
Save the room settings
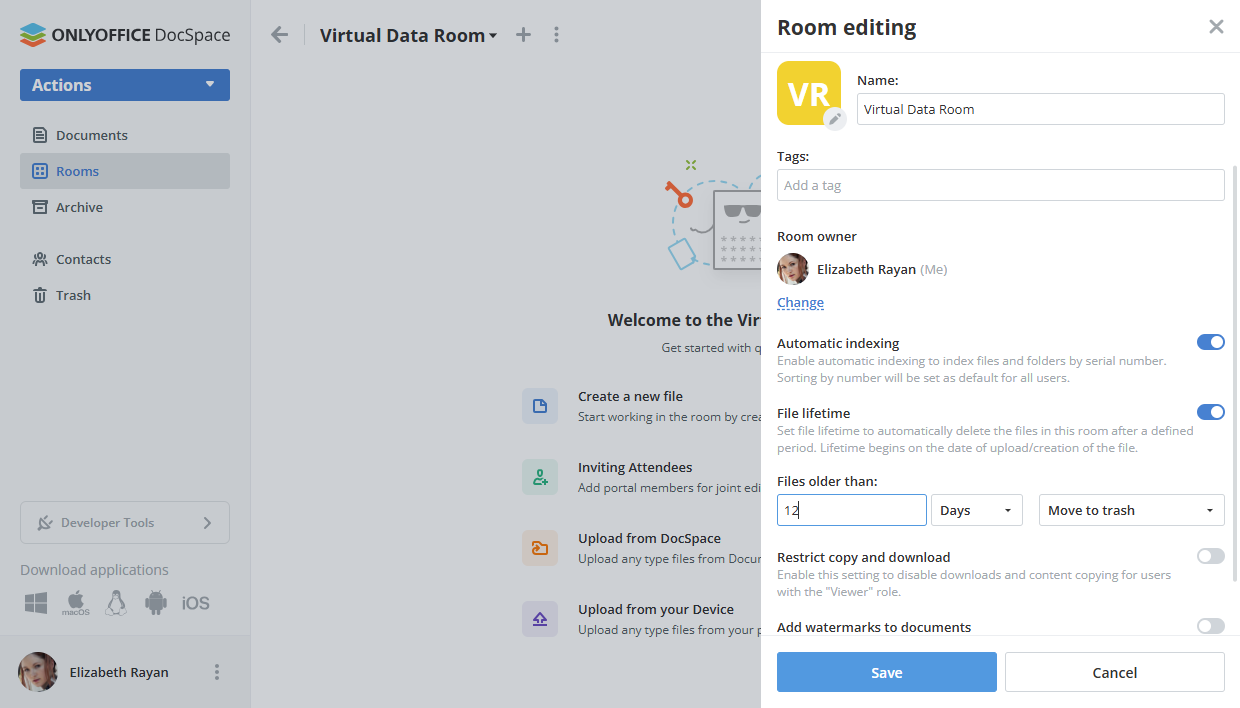coord(887,672)
